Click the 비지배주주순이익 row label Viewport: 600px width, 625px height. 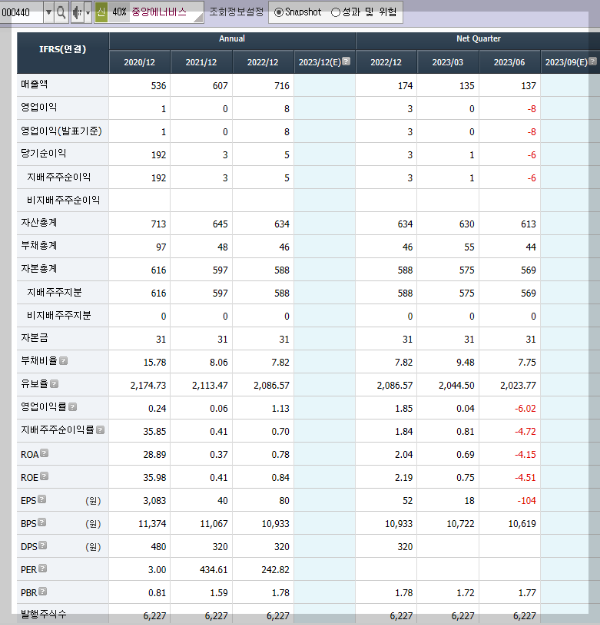(63, 200)
